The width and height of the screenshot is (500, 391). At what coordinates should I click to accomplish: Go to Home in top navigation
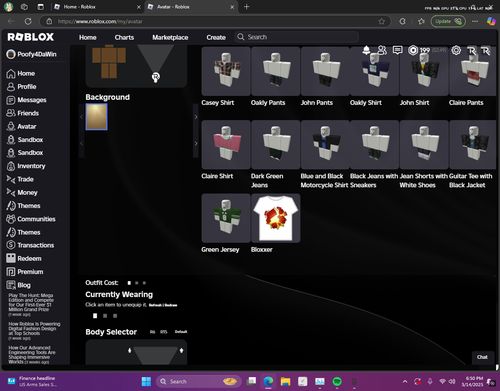(x=88, y=37)
